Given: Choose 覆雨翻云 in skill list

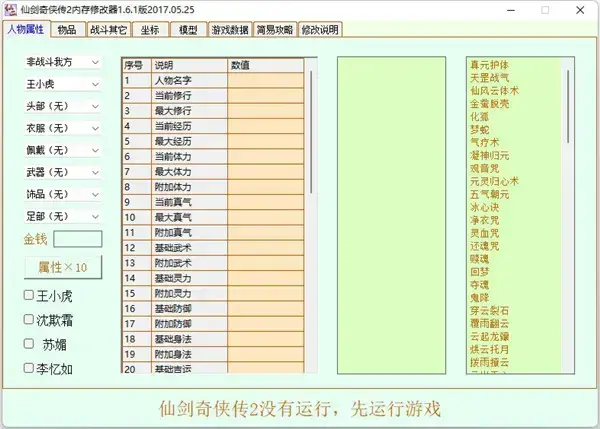Looking at the screenshot, I should coord(489,323).
